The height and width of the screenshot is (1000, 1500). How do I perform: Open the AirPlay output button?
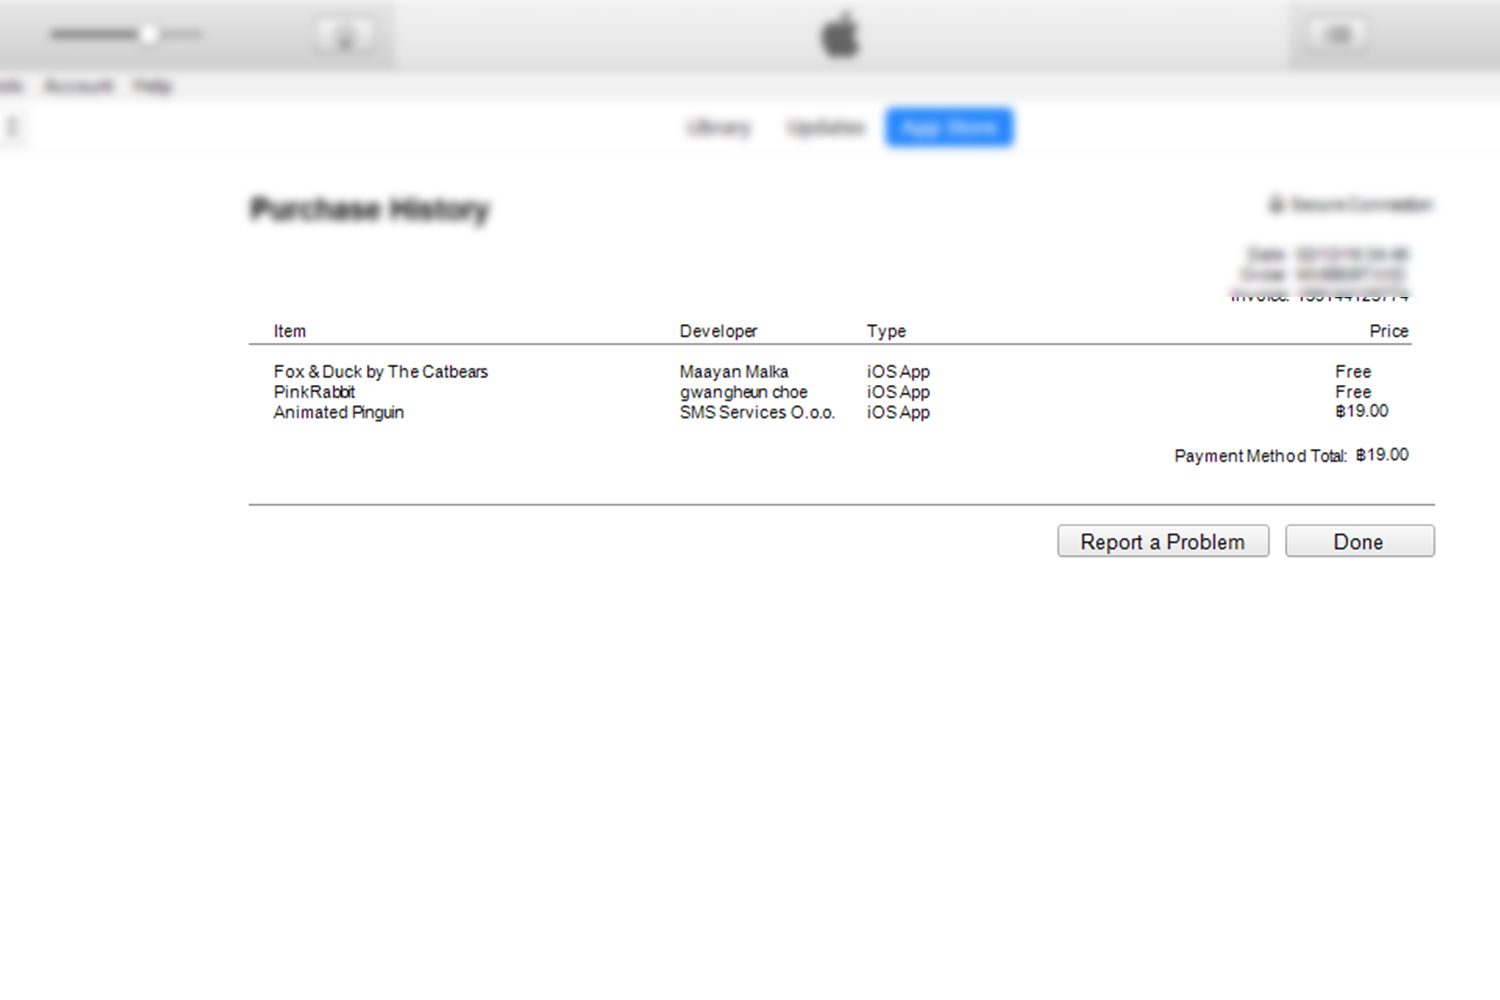tap(345, 35)
